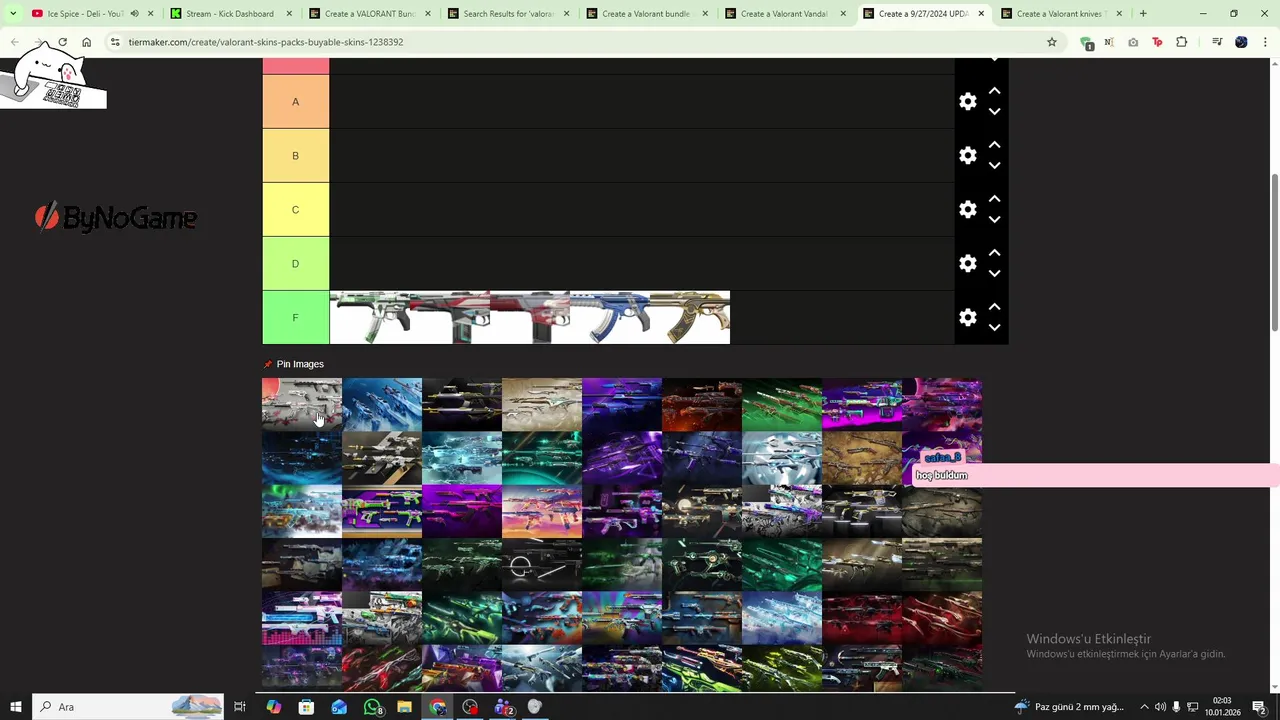Move tier F row down
This screenshot has height=720, width=1280.
coord(994,328)
